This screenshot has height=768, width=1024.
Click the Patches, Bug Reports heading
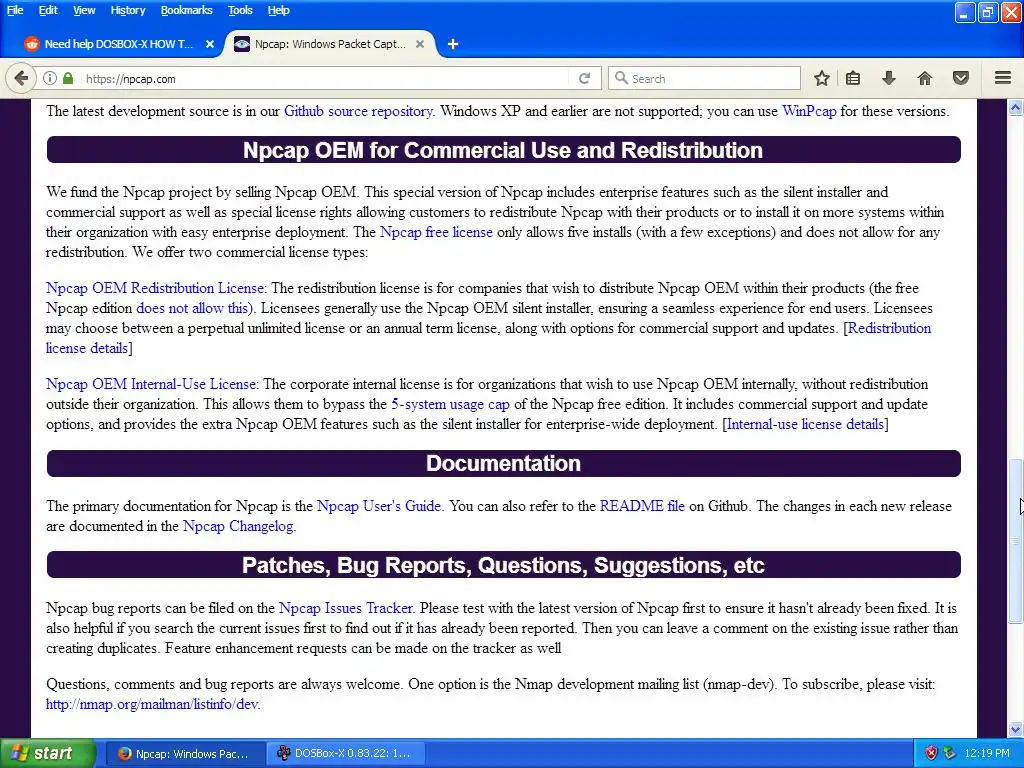click(x=504, y=565)
